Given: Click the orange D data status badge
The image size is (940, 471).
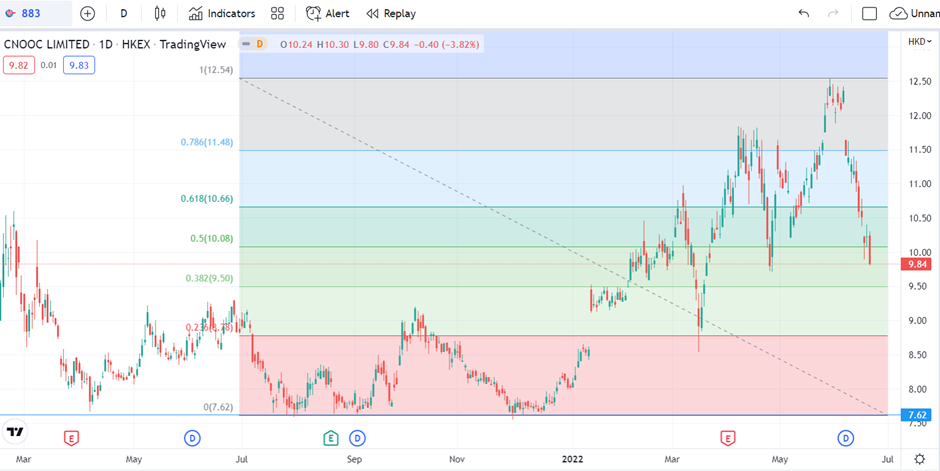Looking at the screenshot, I should (x=260, y=44).
